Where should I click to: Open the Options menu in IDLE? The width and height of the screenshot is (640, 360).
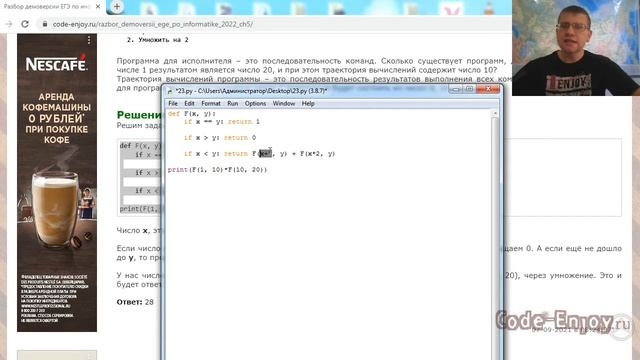click(255, 104)
